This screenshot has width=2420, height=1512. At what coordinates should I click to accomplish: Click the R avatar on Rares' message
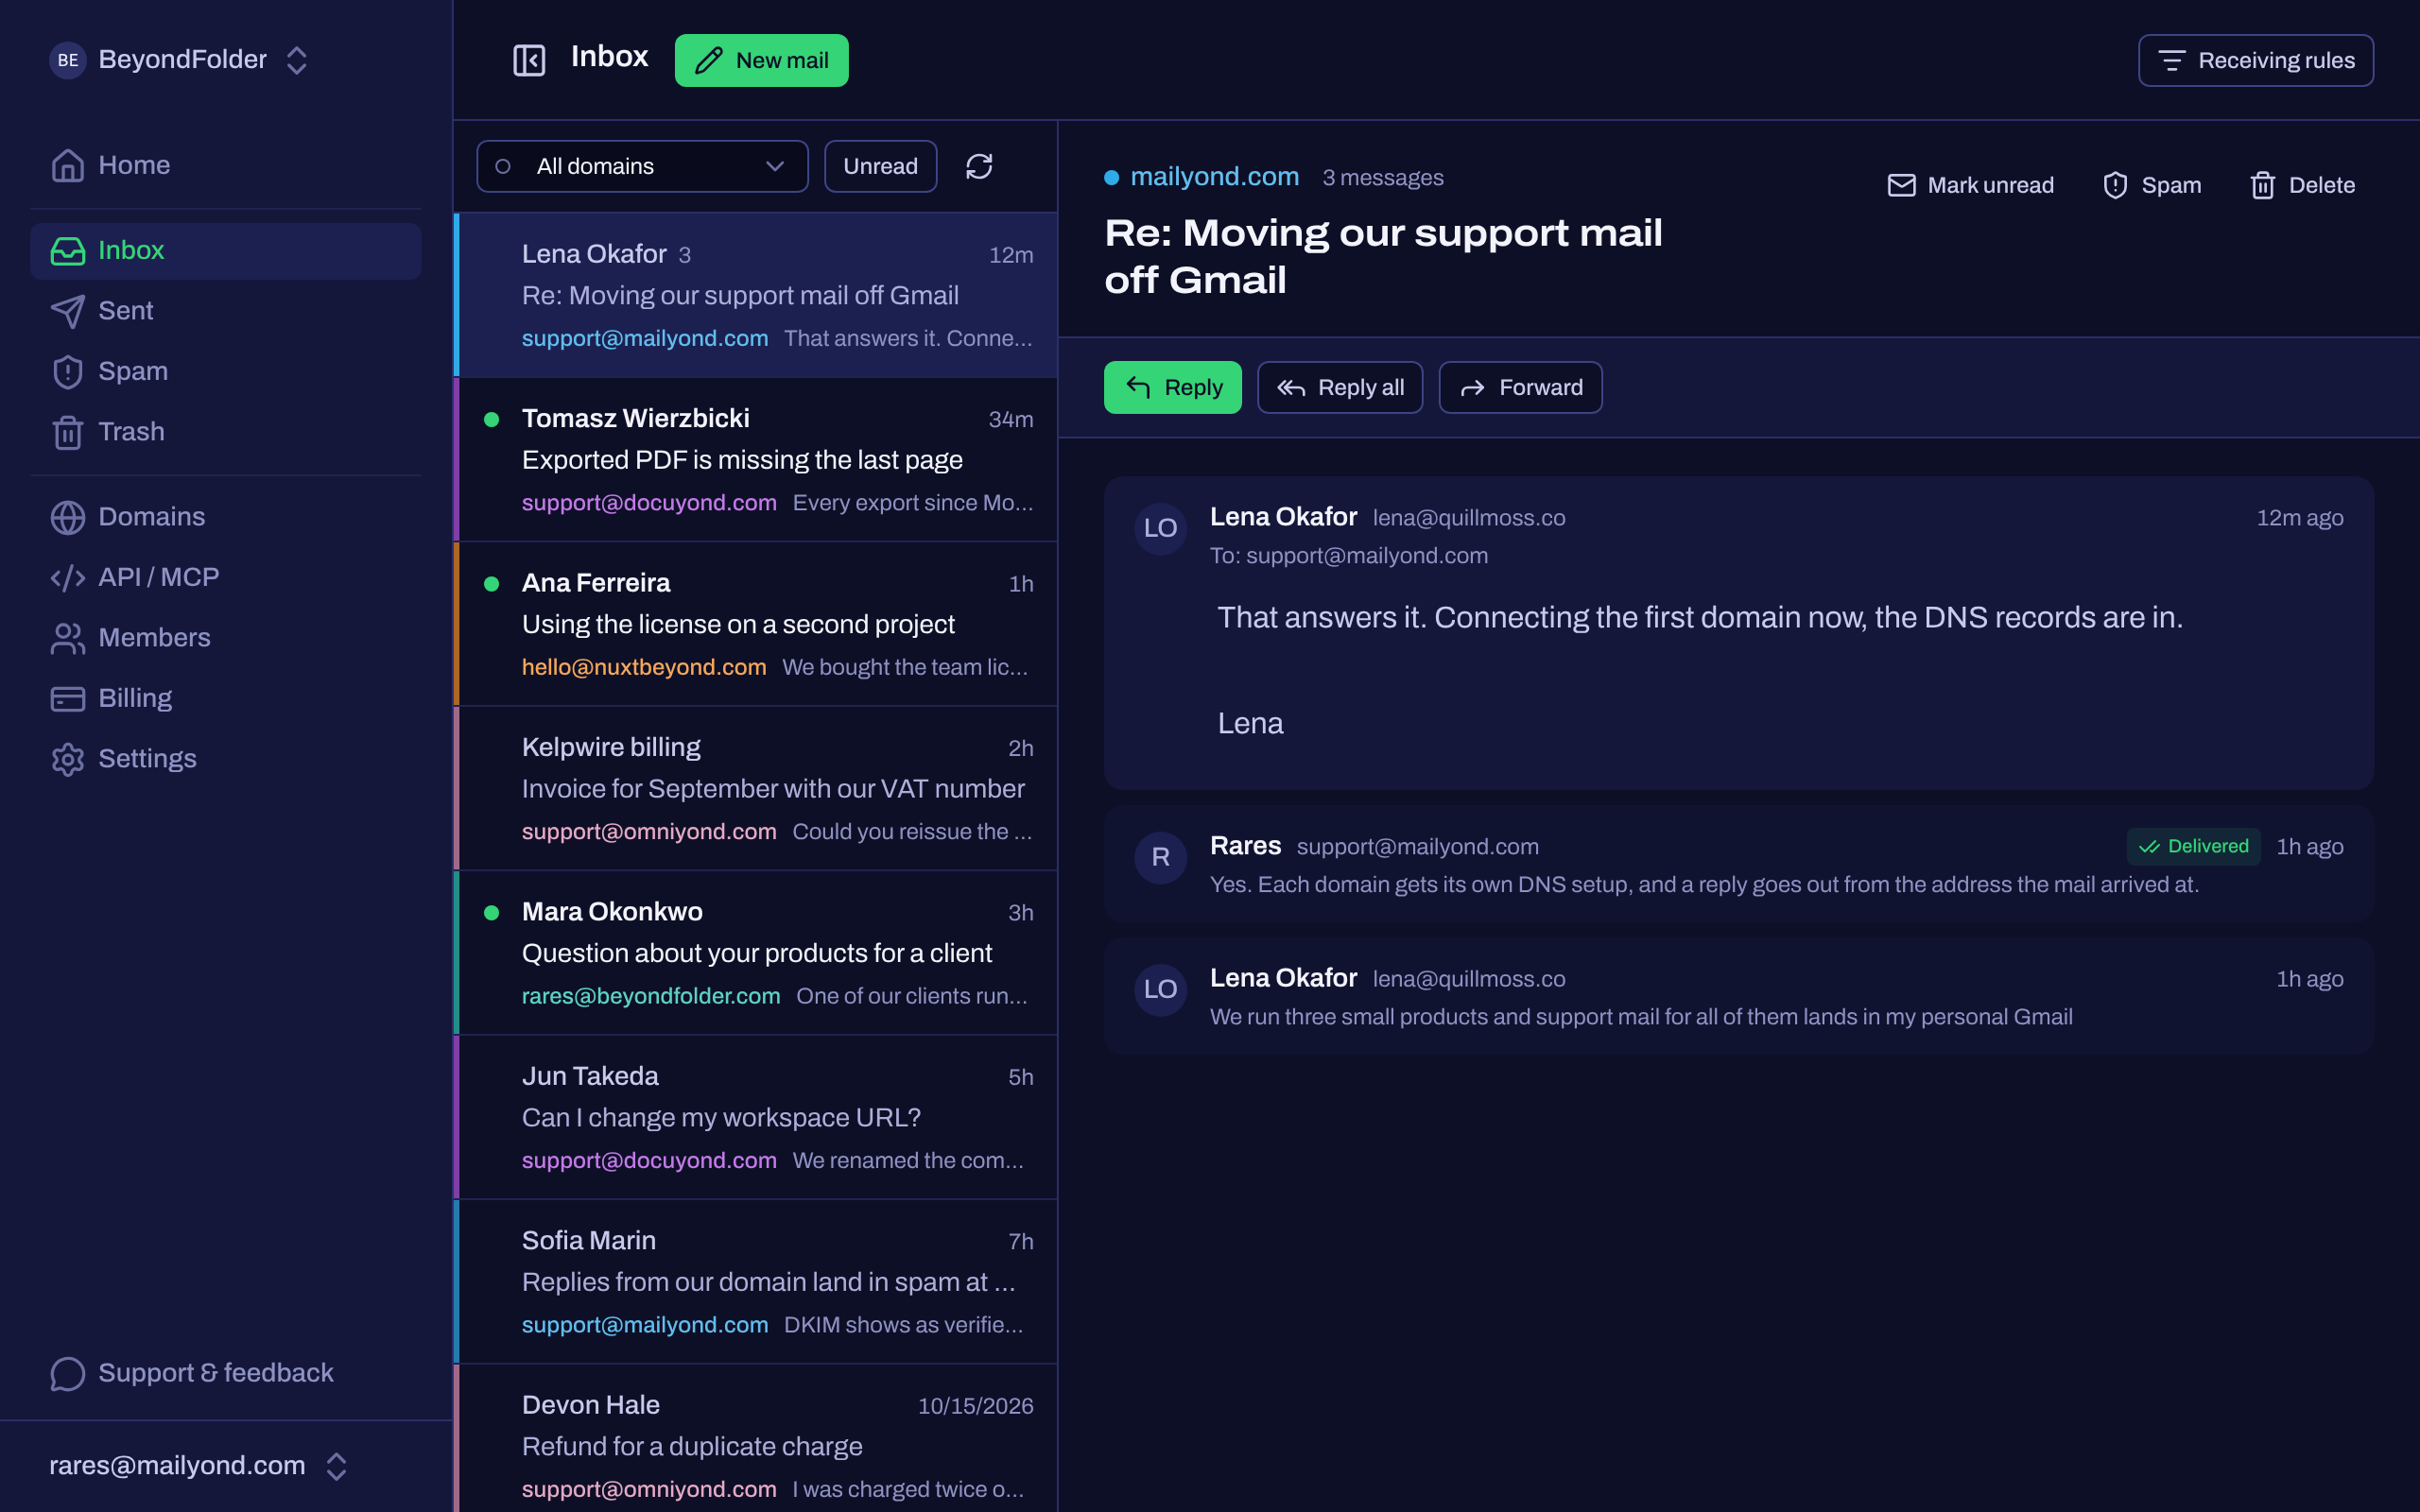point(1160,857)
